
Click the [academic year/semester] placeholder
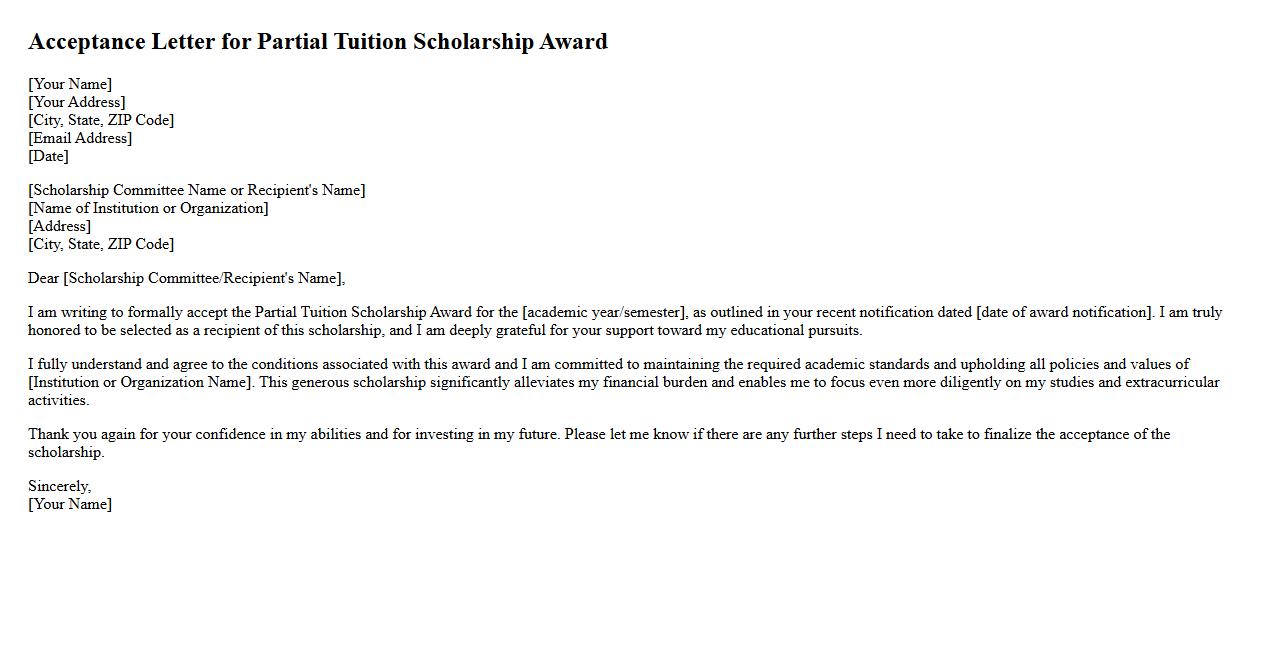click(x=604, y=312)
